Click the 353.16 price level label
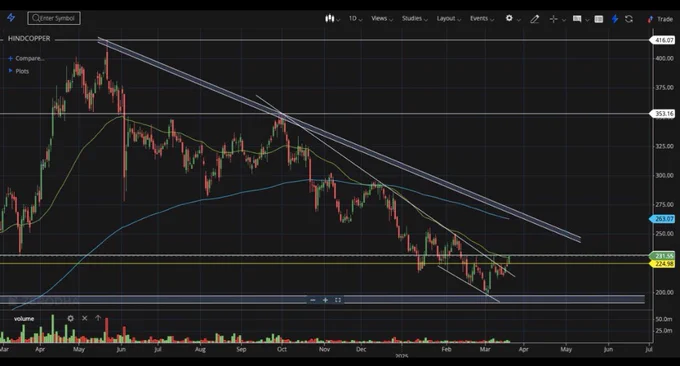Viewport: 680px width, 366px height. (663, 114)
